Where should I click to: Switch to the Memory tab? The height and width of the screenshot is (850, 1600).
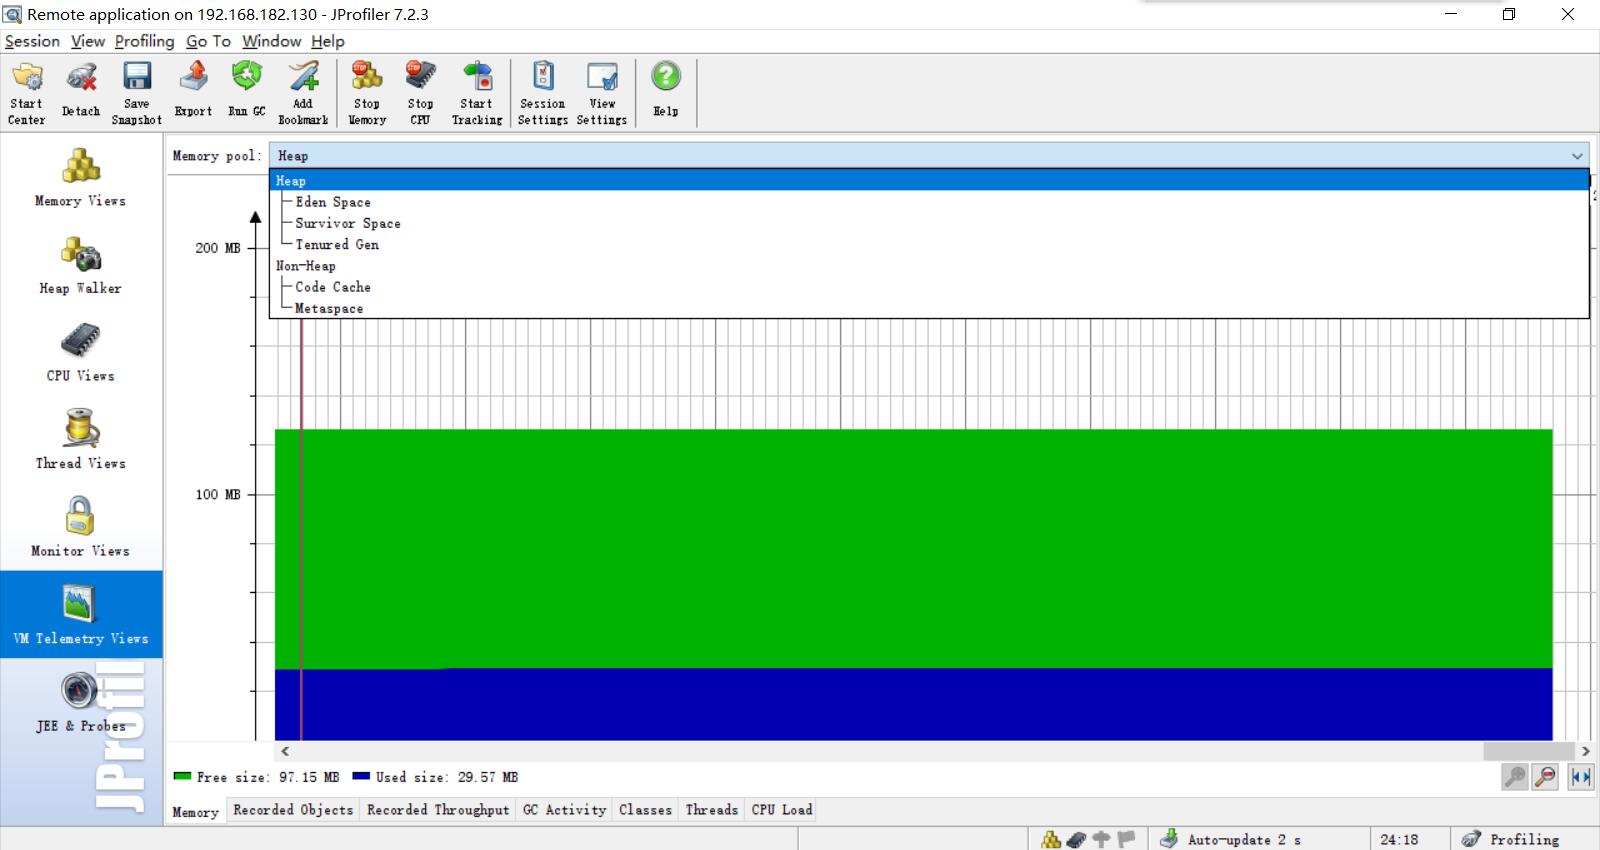(196, 812)
